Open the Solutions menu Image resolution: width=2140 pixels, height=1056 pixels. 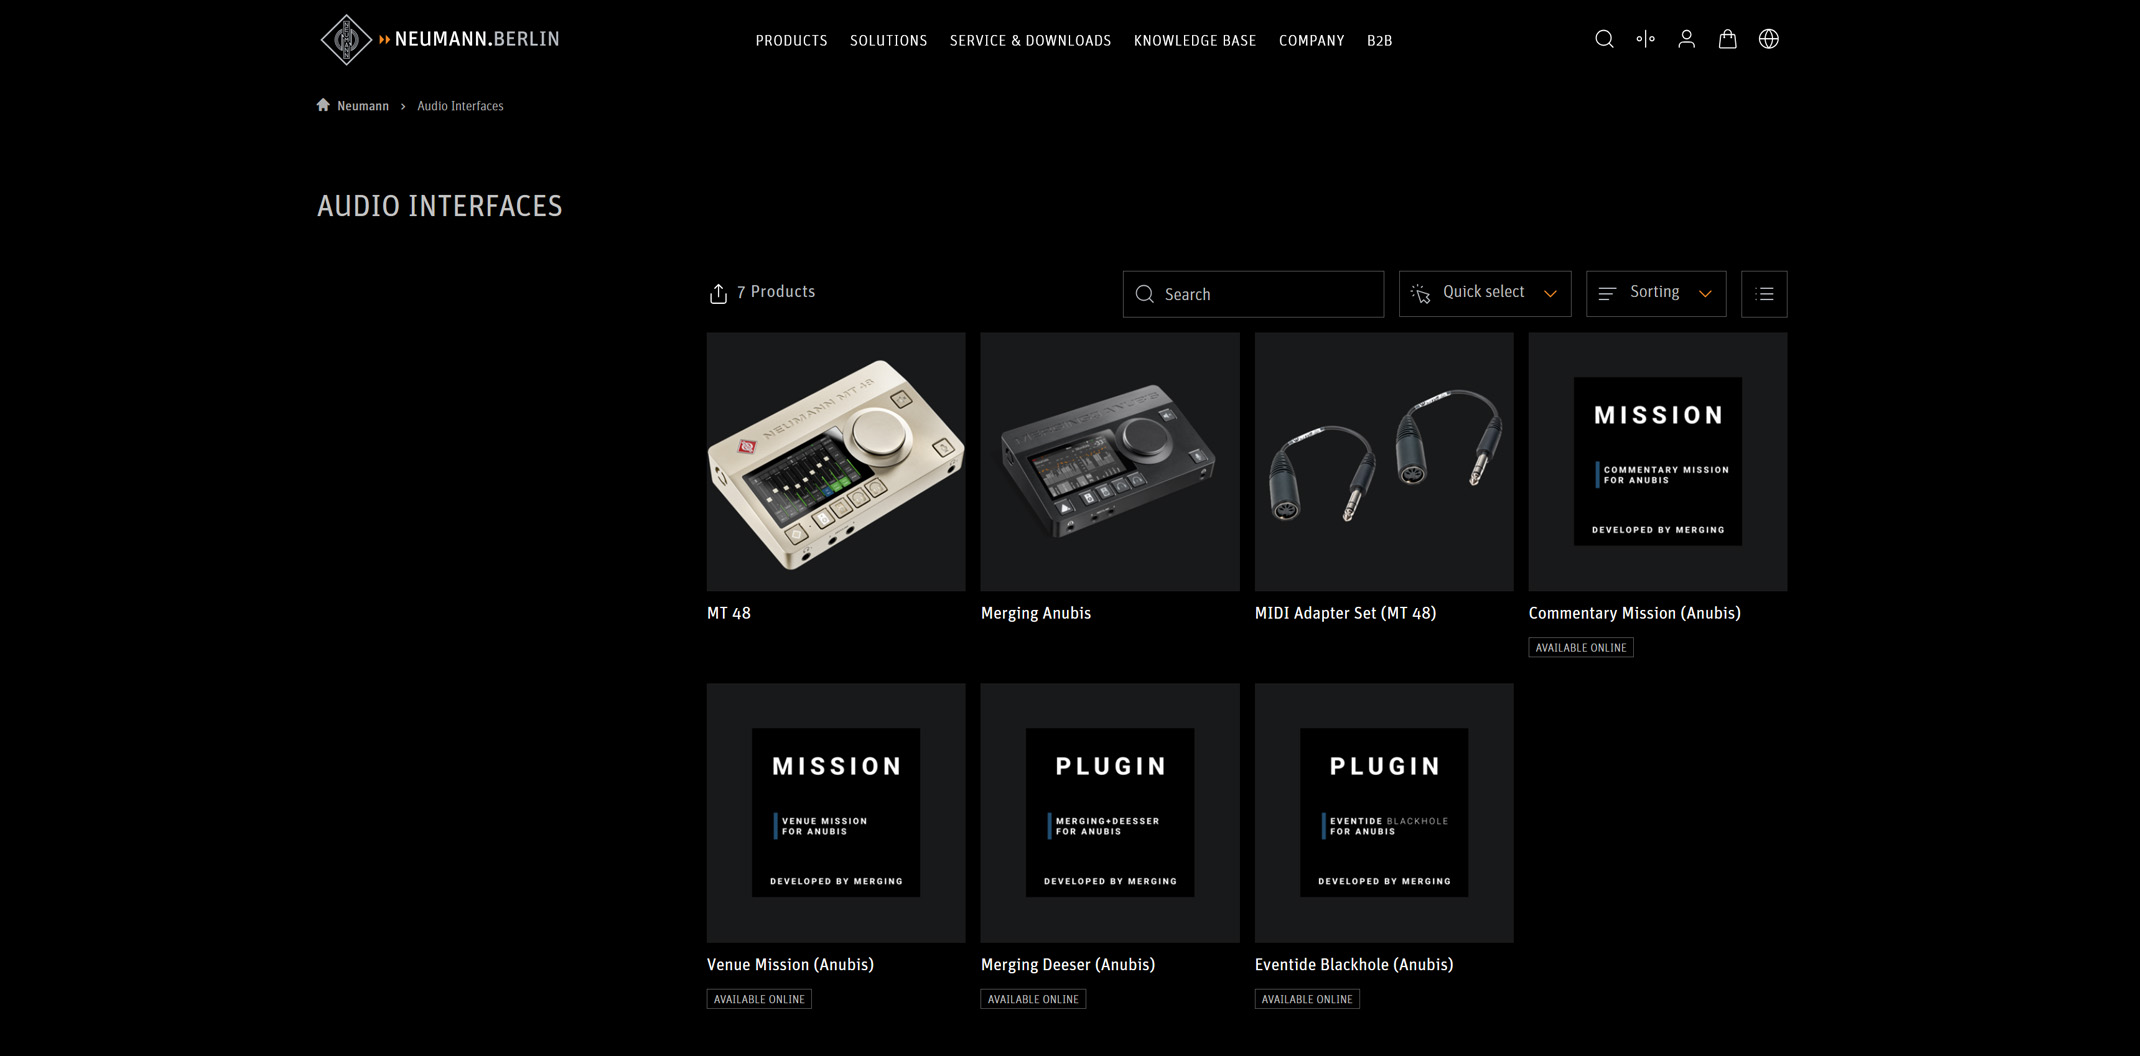[x=888, y=41]
